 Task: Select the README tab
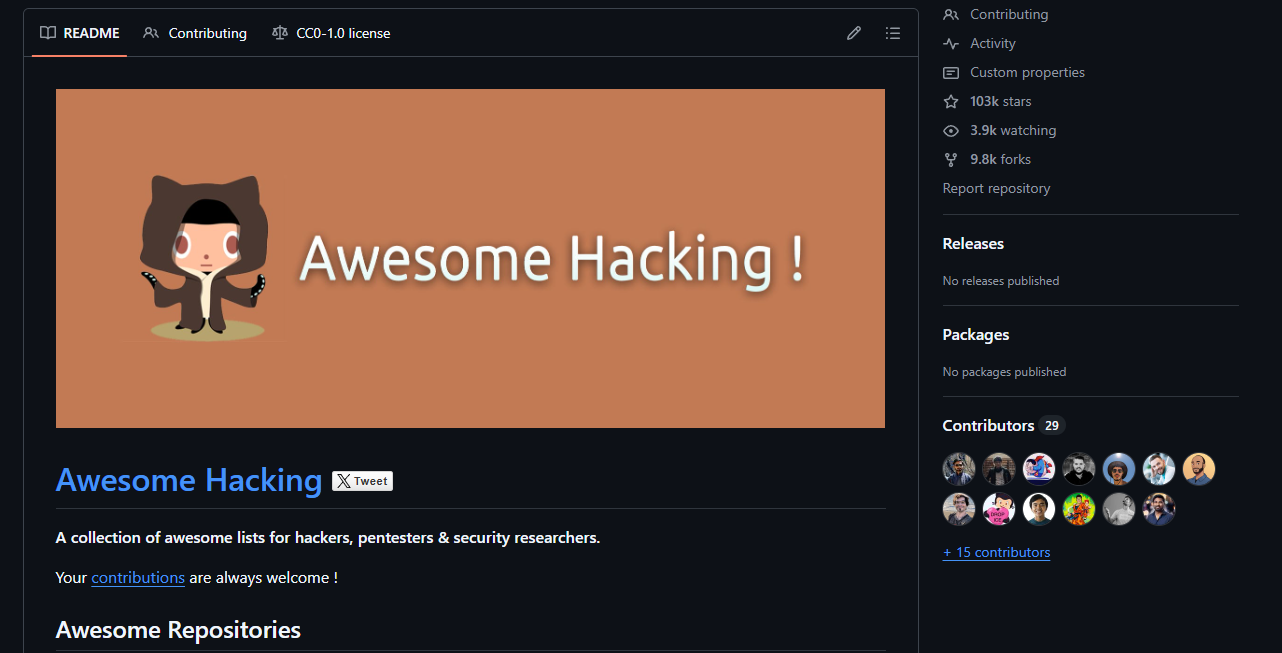click(x=79, y=33)
